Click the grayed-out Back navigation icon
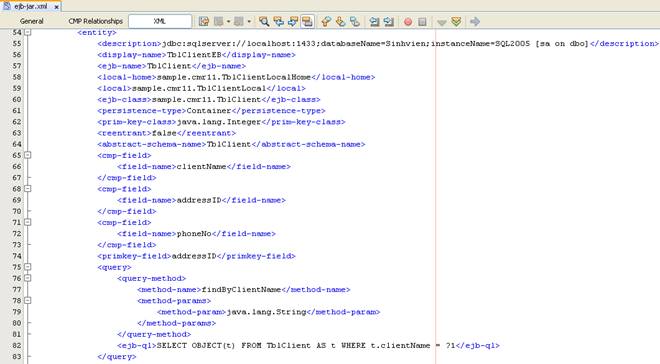This screenshot has width=660, height=364. pyautogui.click(x=218, y=21)
